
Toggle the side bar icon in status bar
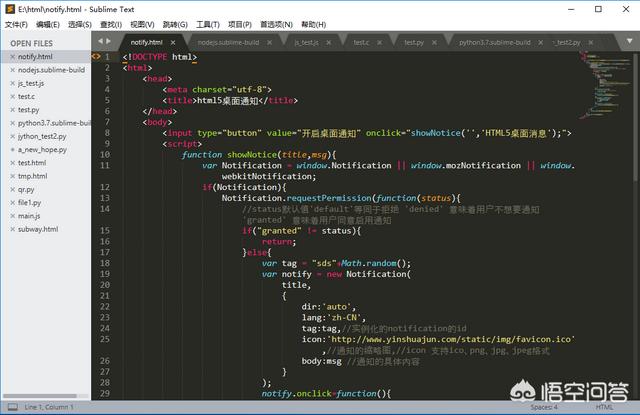10,408
